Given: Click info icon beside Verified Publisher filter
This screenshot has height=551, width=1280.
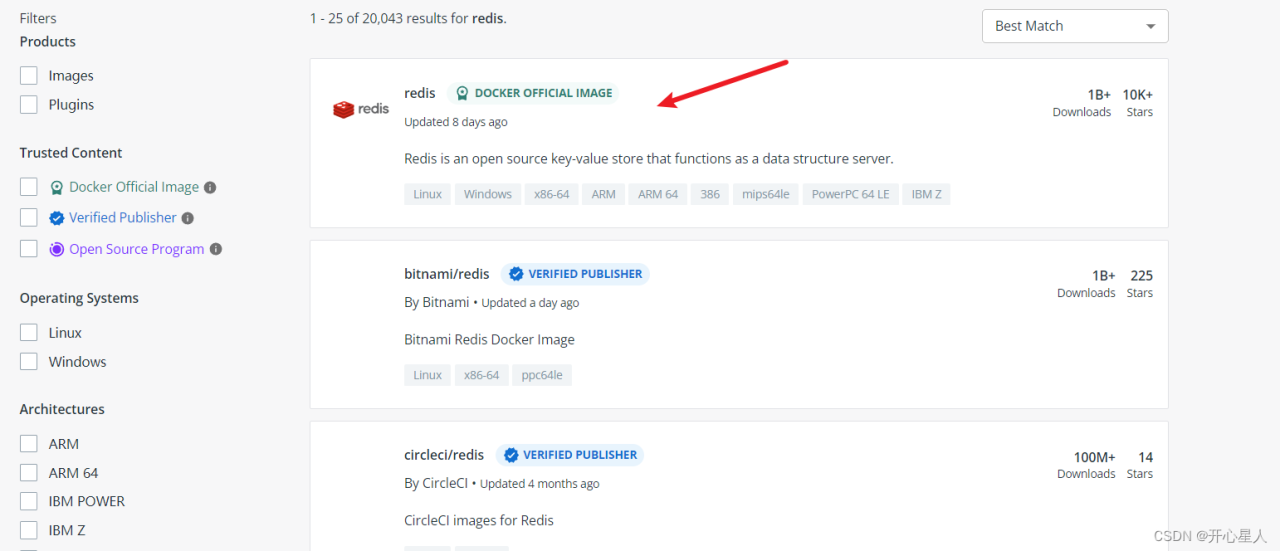Looking at the screenshot, I should coord(187,218).
